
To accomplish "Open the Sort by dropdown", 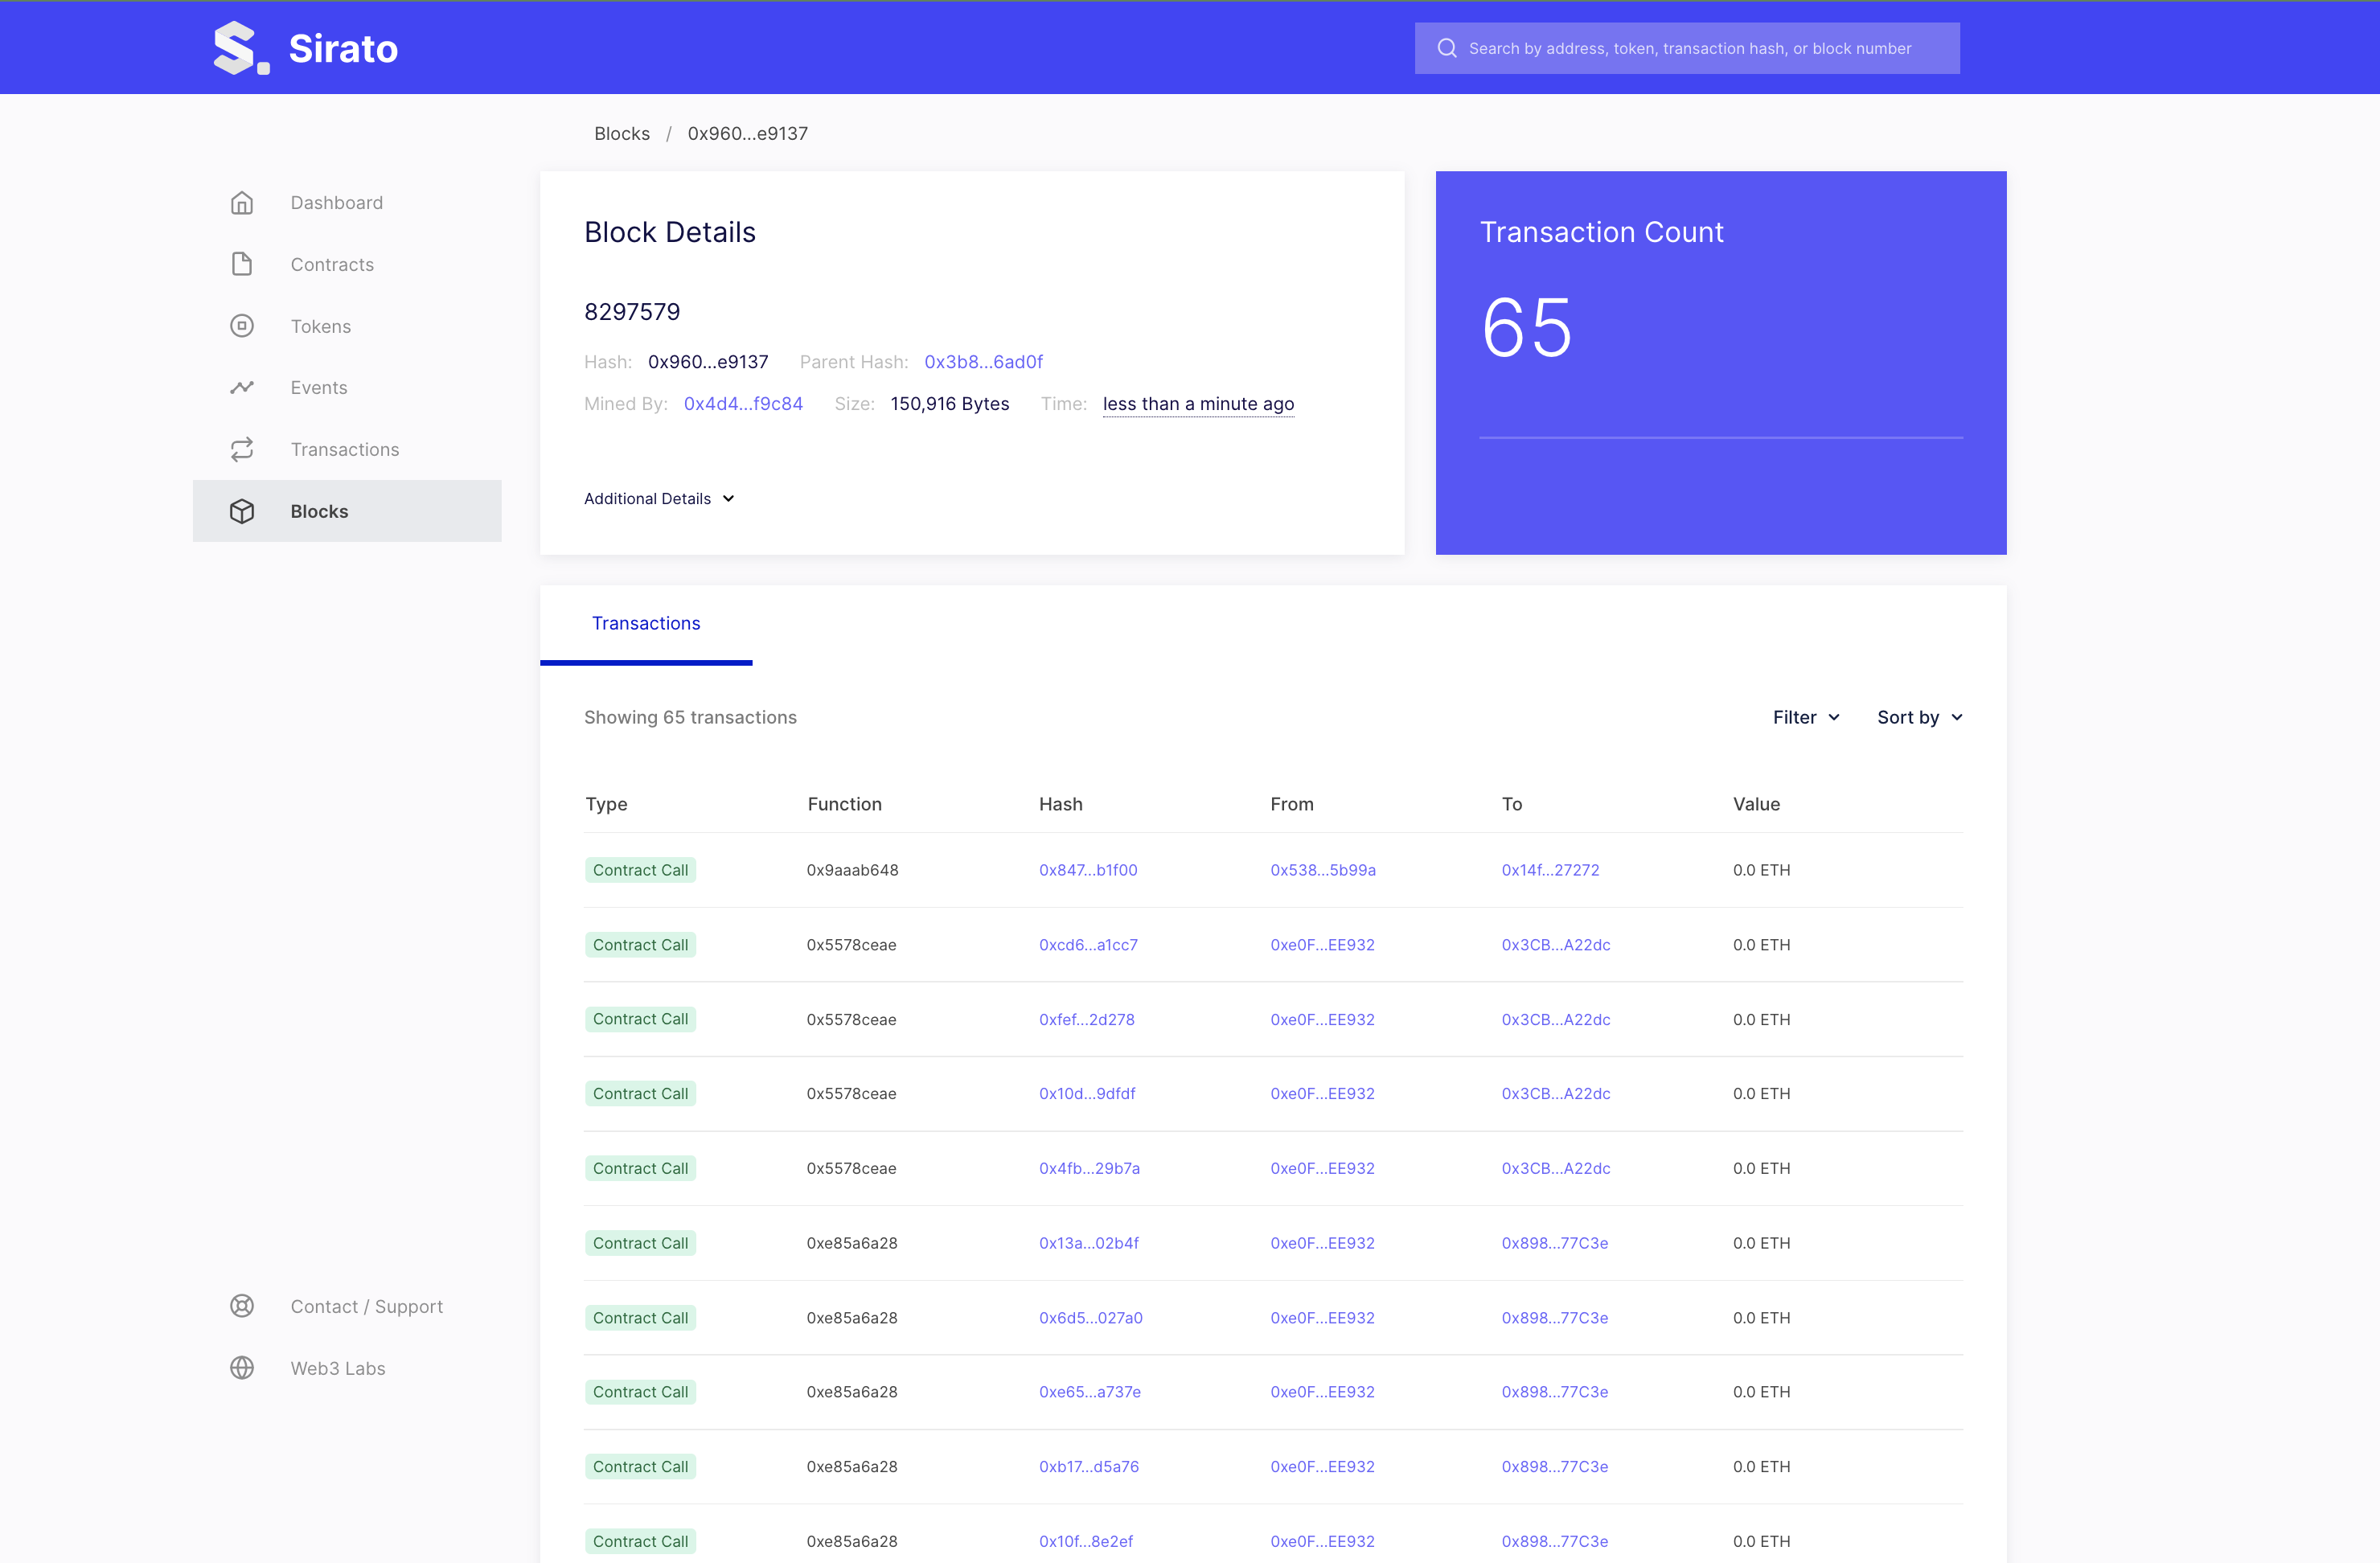I will (1919, 717).
